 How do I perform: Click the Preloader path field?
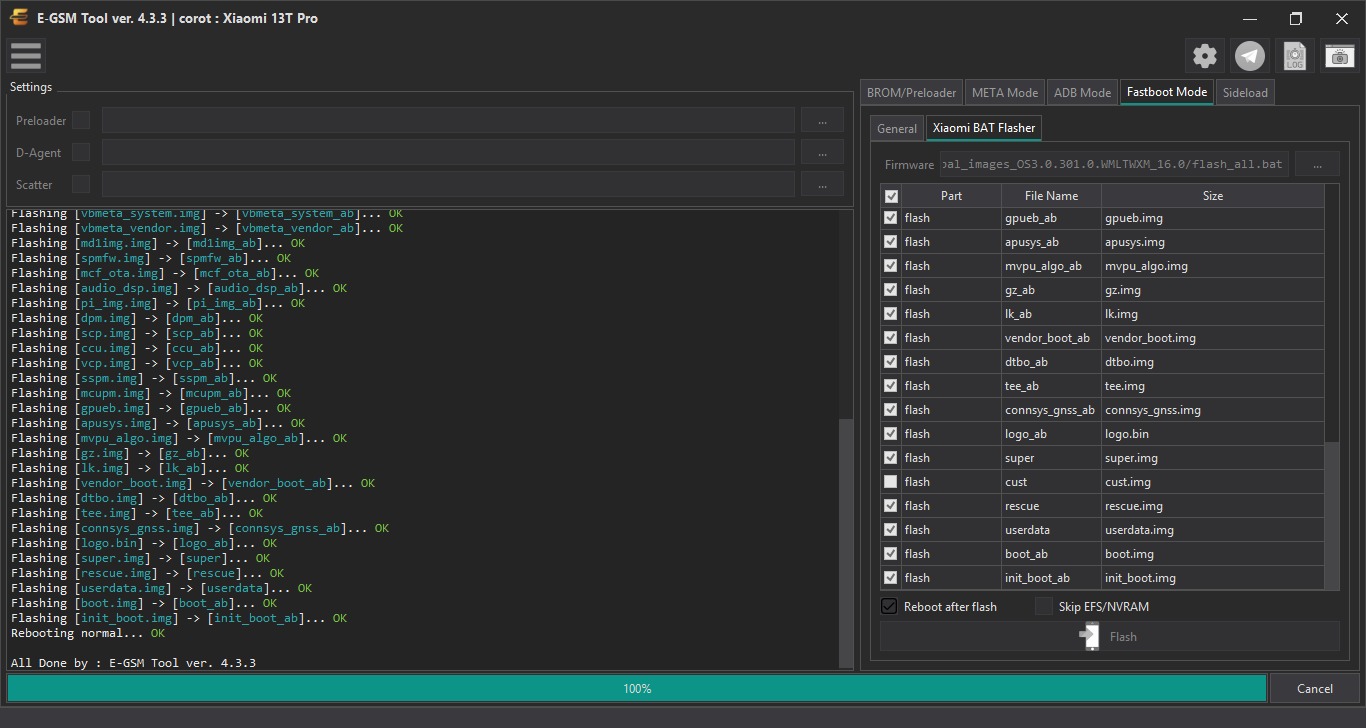448,121
